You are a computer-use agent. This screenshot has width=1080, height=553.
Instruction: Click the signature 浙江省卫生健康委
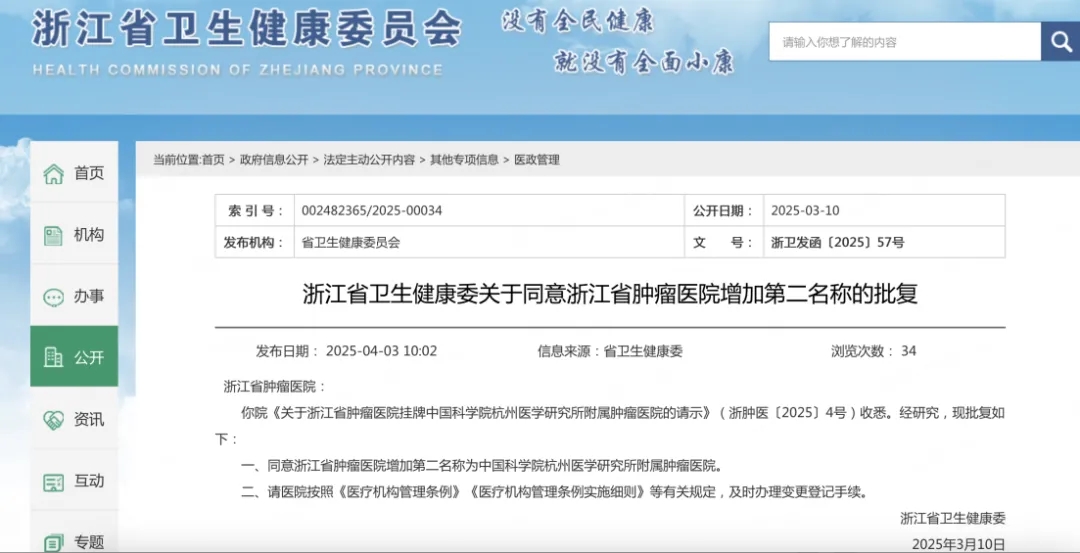pyautogui.click(x=953, y=519)
